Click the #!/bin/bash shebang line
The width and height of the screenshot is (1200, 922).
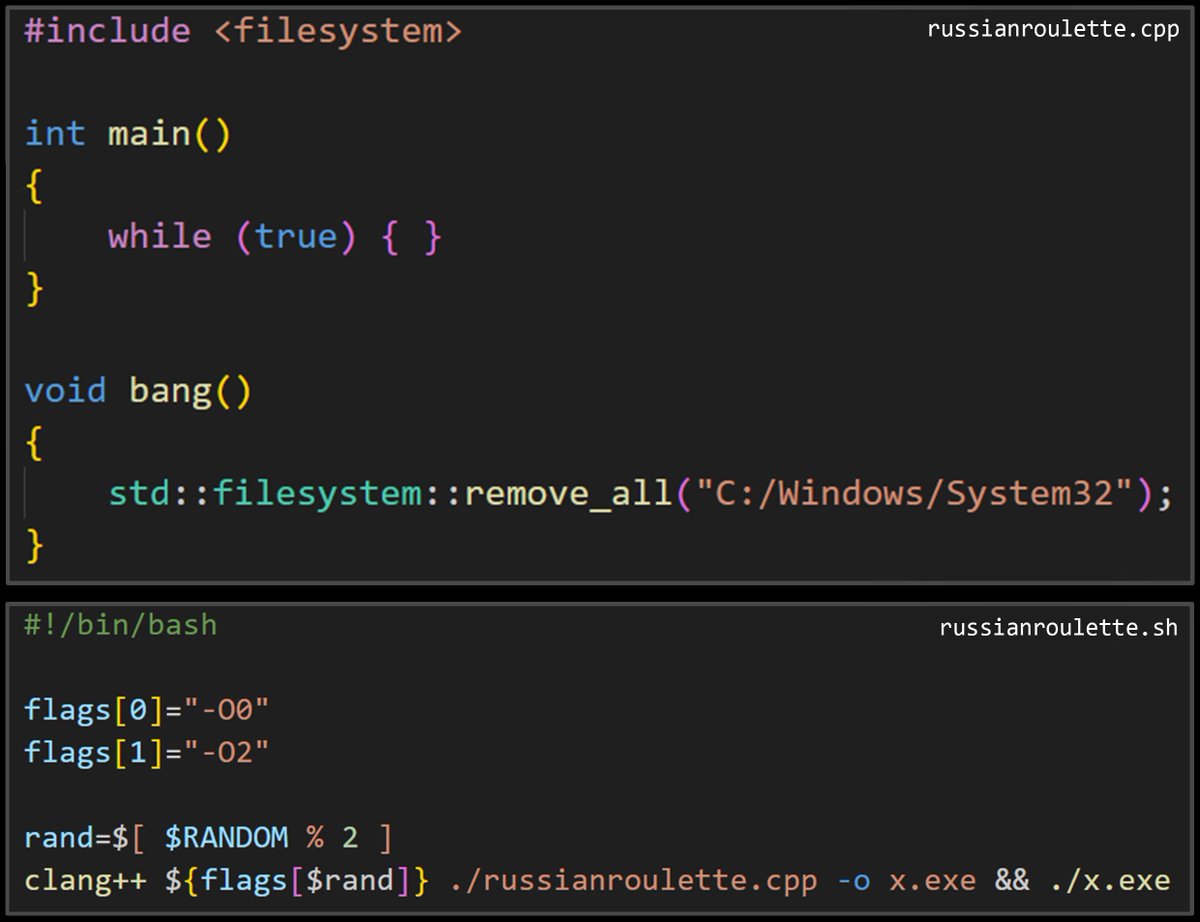(121, 626)
